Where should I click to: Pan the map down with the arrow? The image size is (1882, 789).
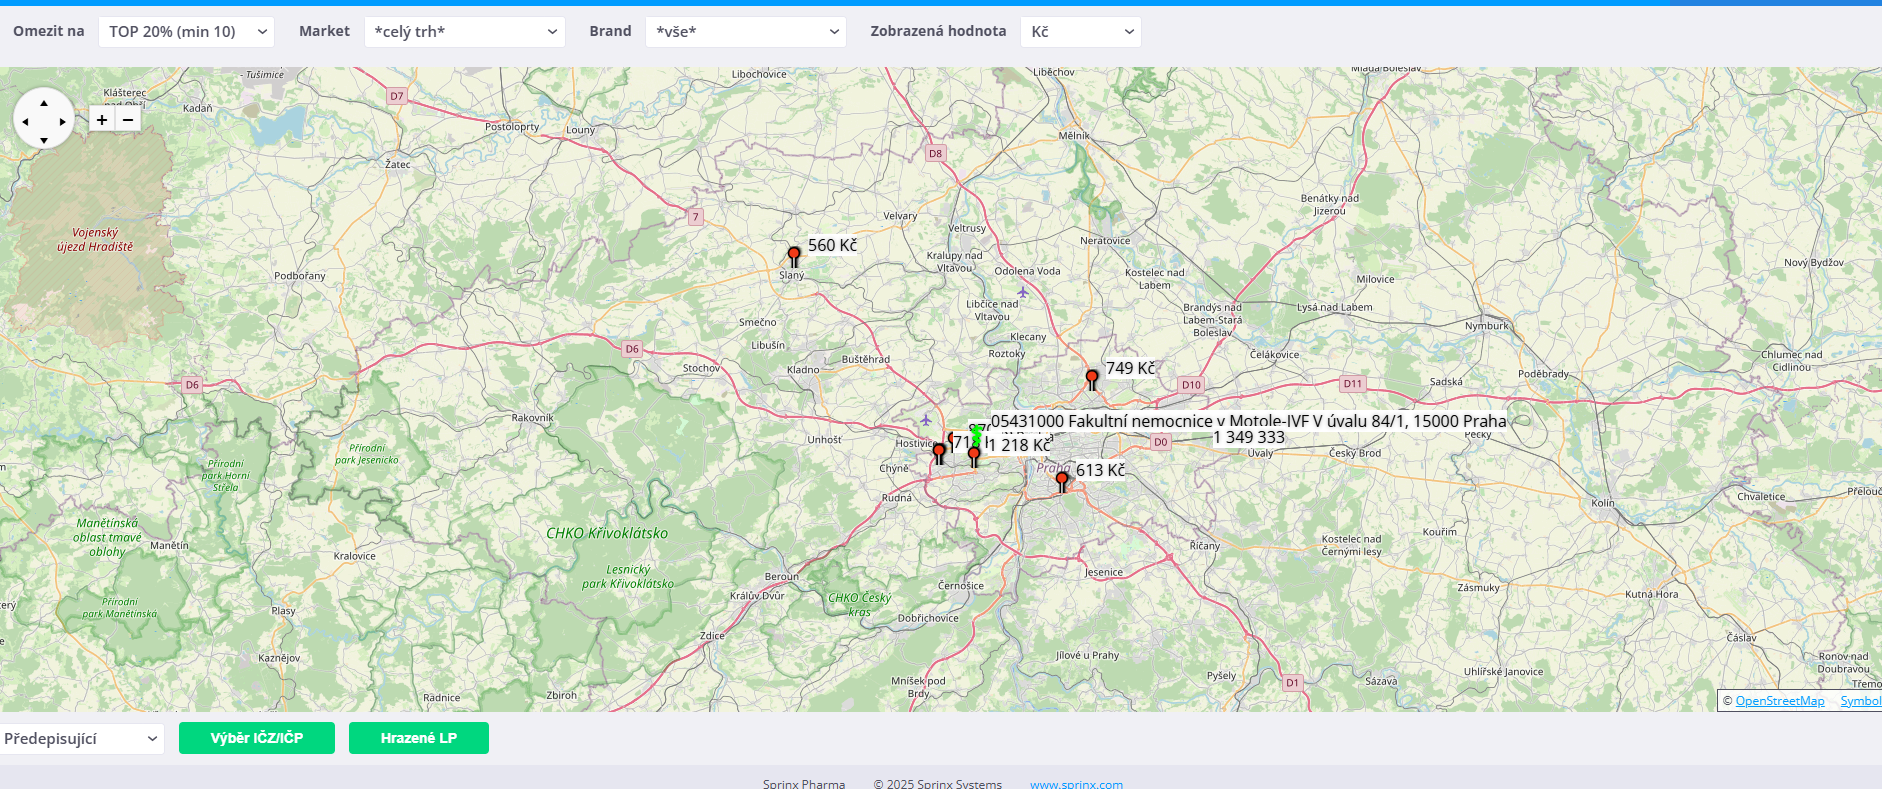pyautogui.click(x=44, y=140)
